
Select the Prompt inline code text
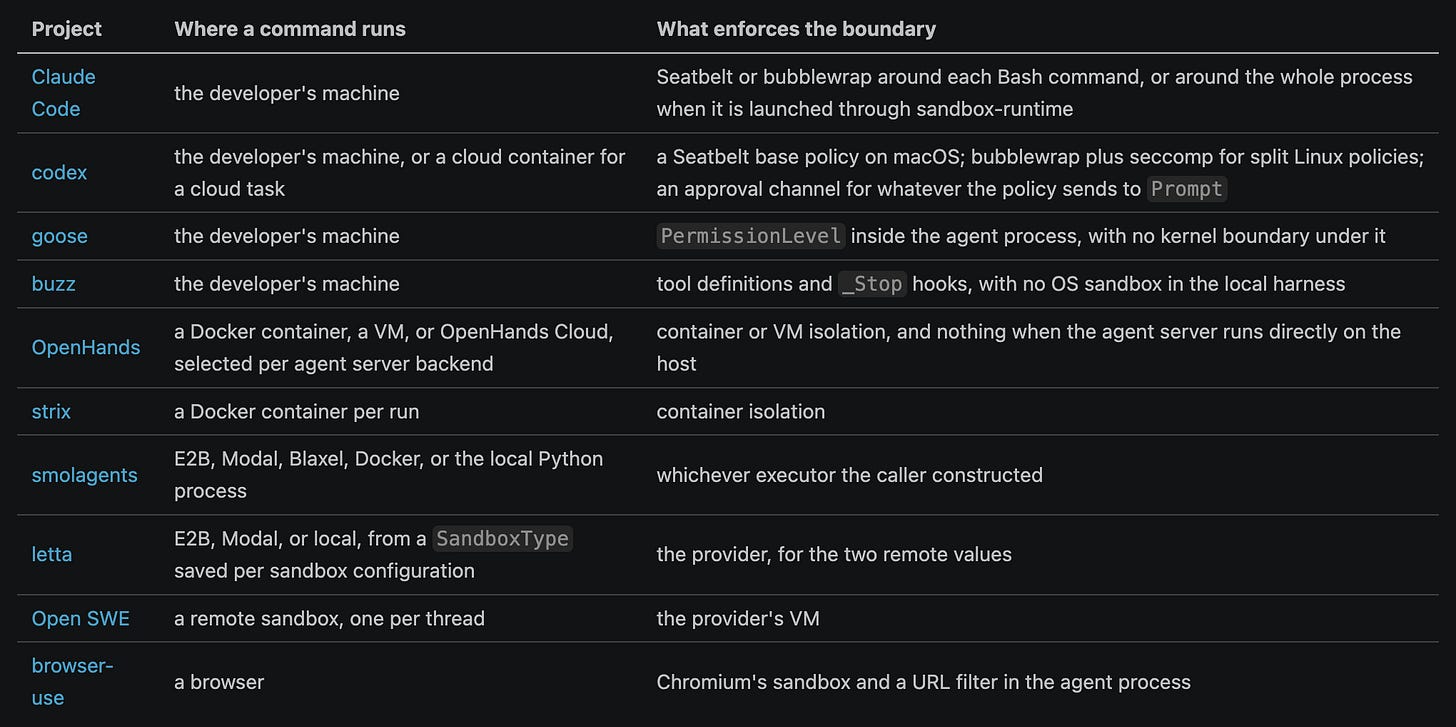tap(1187, 189)
